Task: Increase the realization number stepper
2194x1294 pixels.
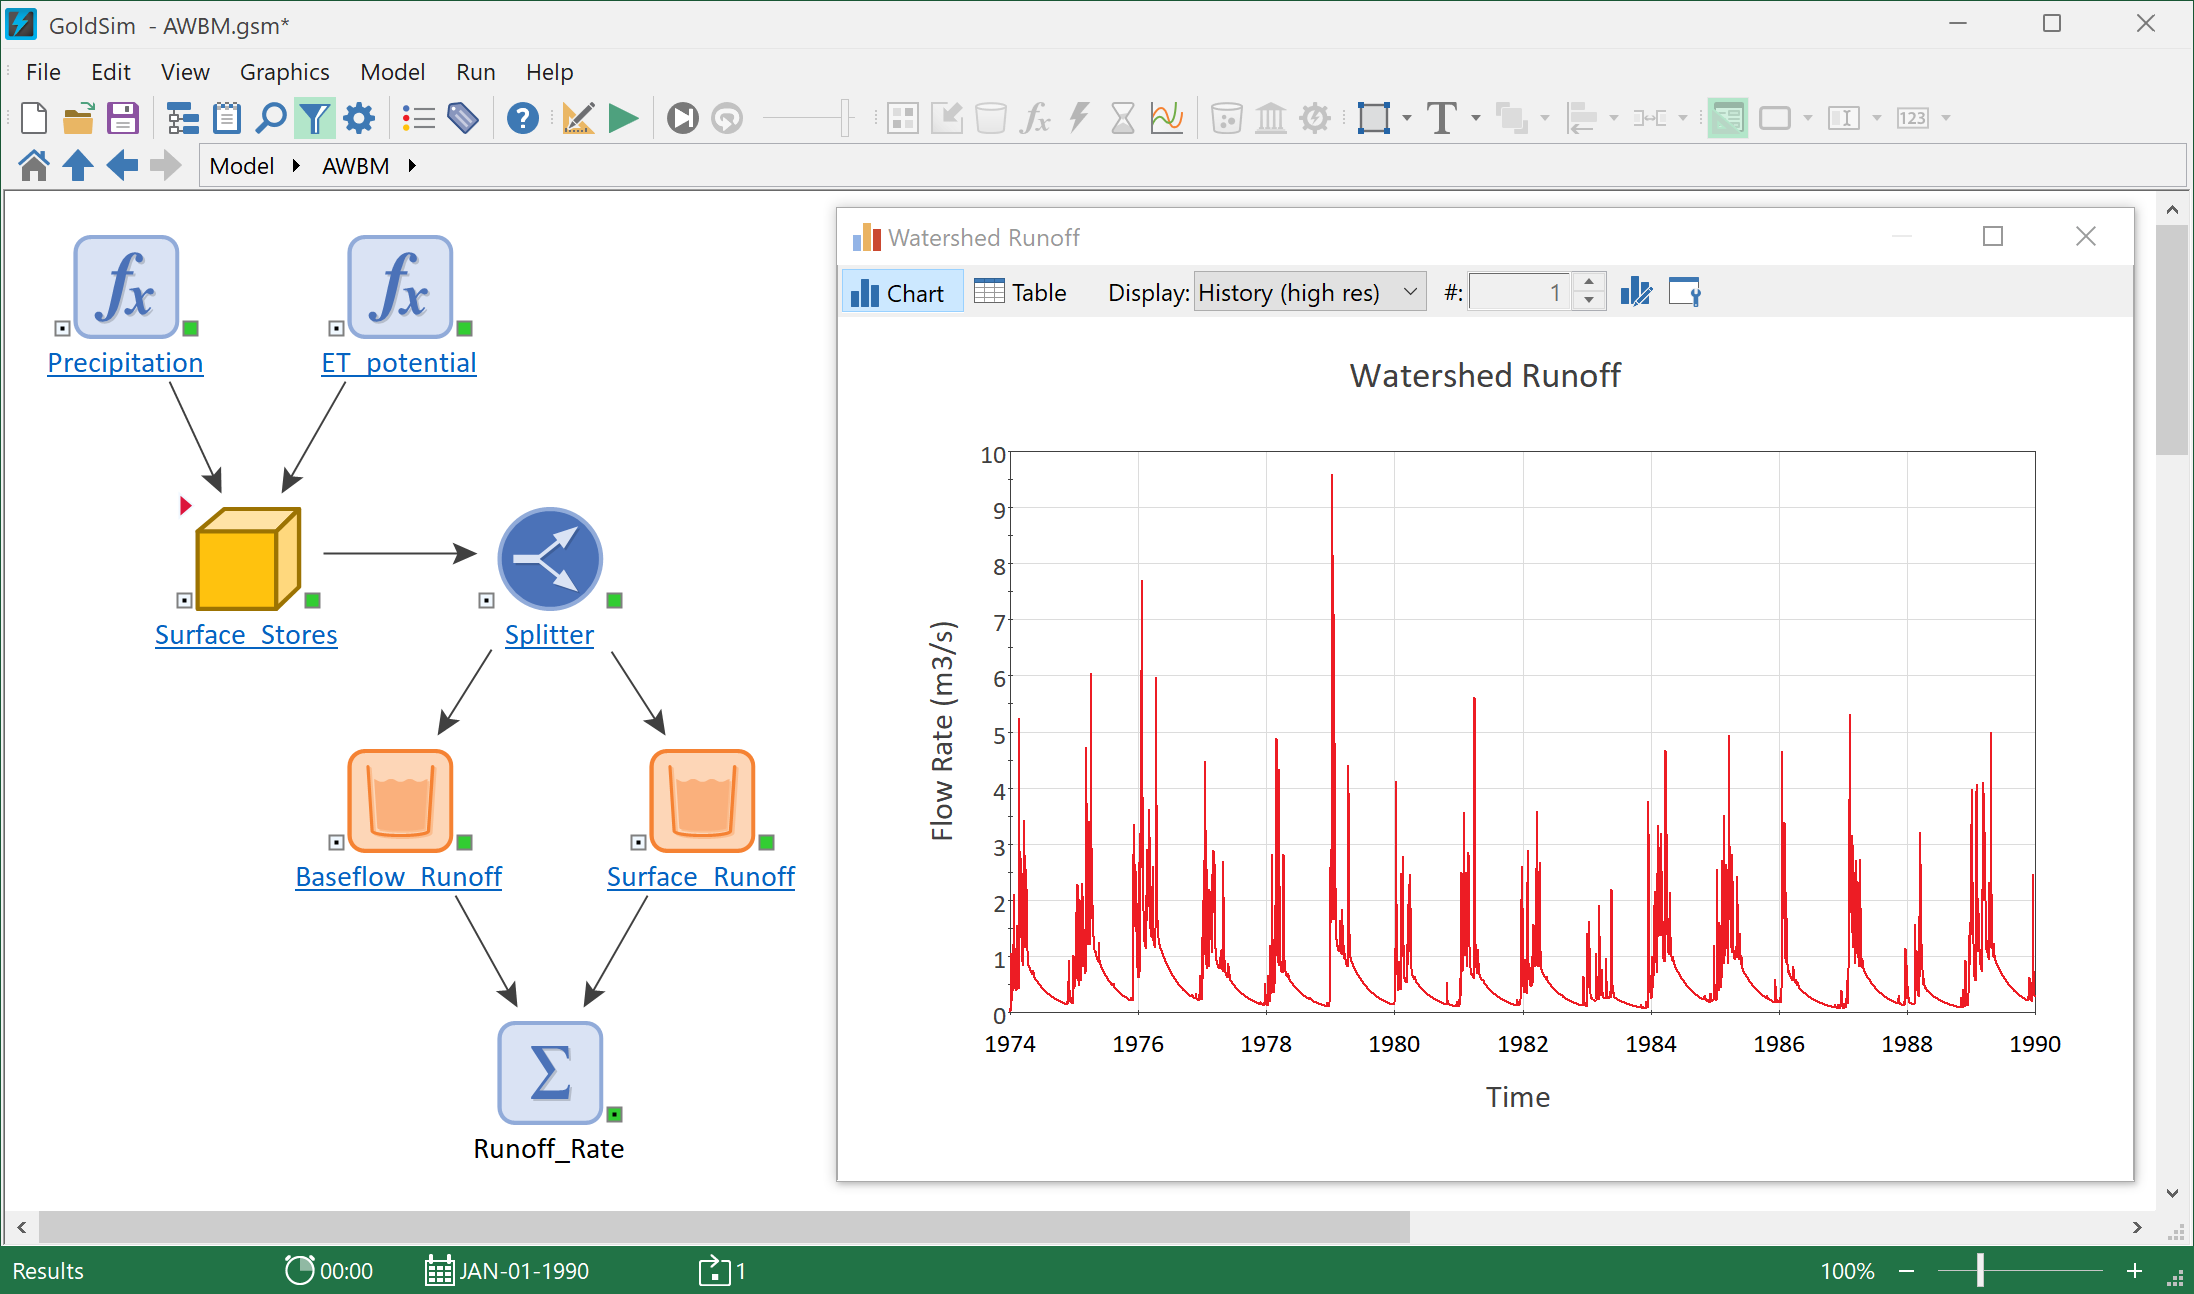Action: pos(1589,283)
